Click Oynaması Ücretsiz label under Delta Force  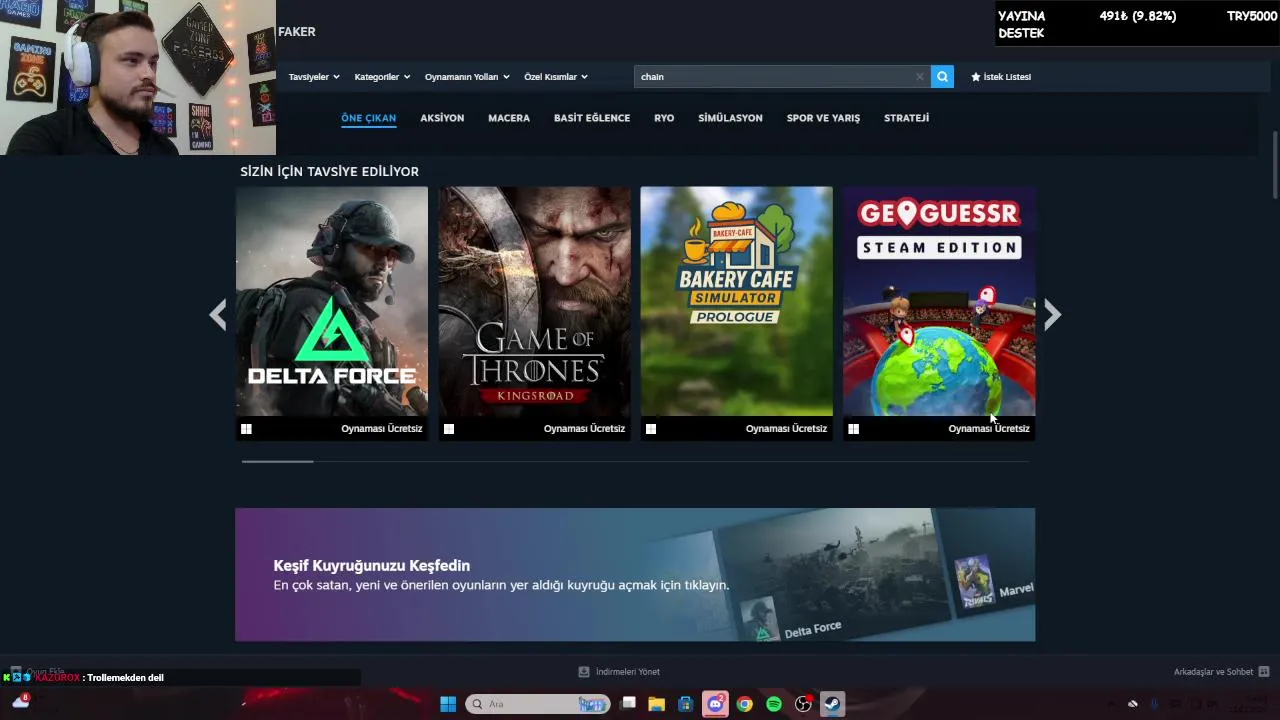(382, 429)
